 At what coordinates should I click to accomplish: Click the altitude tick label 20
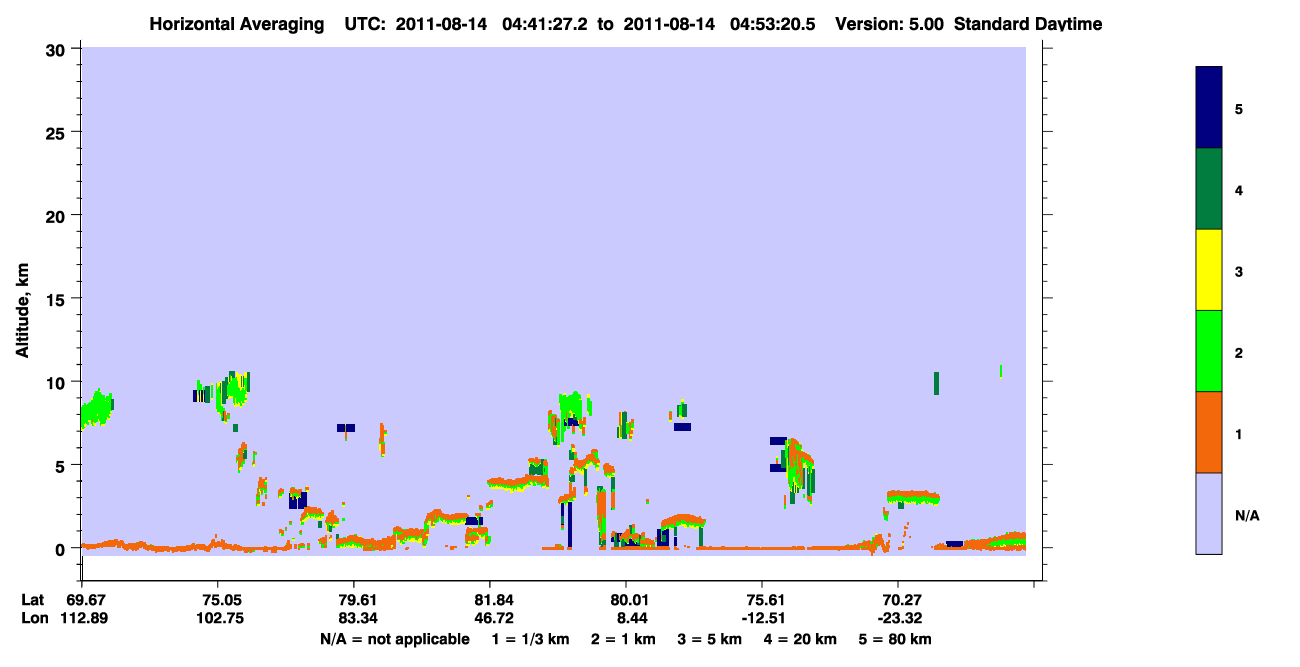pos(58,215)
